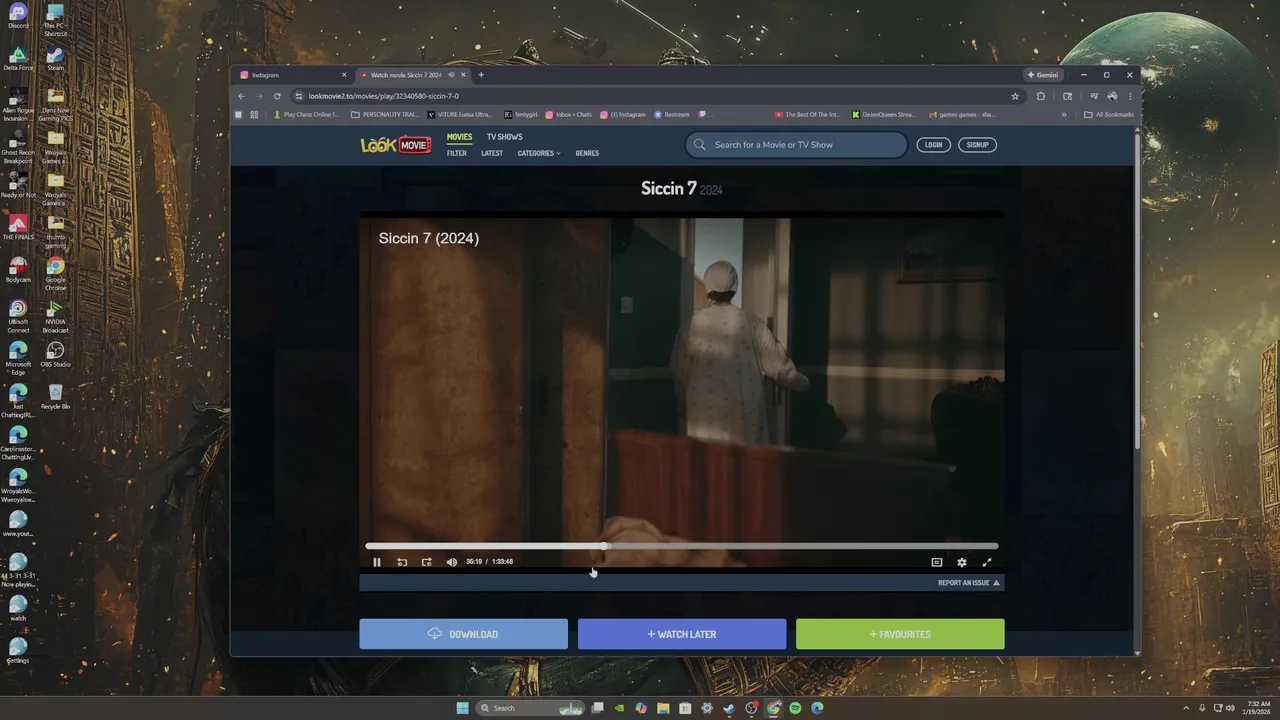The image size is (1280, 720).
Task: Reload the page
Action: point(277,96)
